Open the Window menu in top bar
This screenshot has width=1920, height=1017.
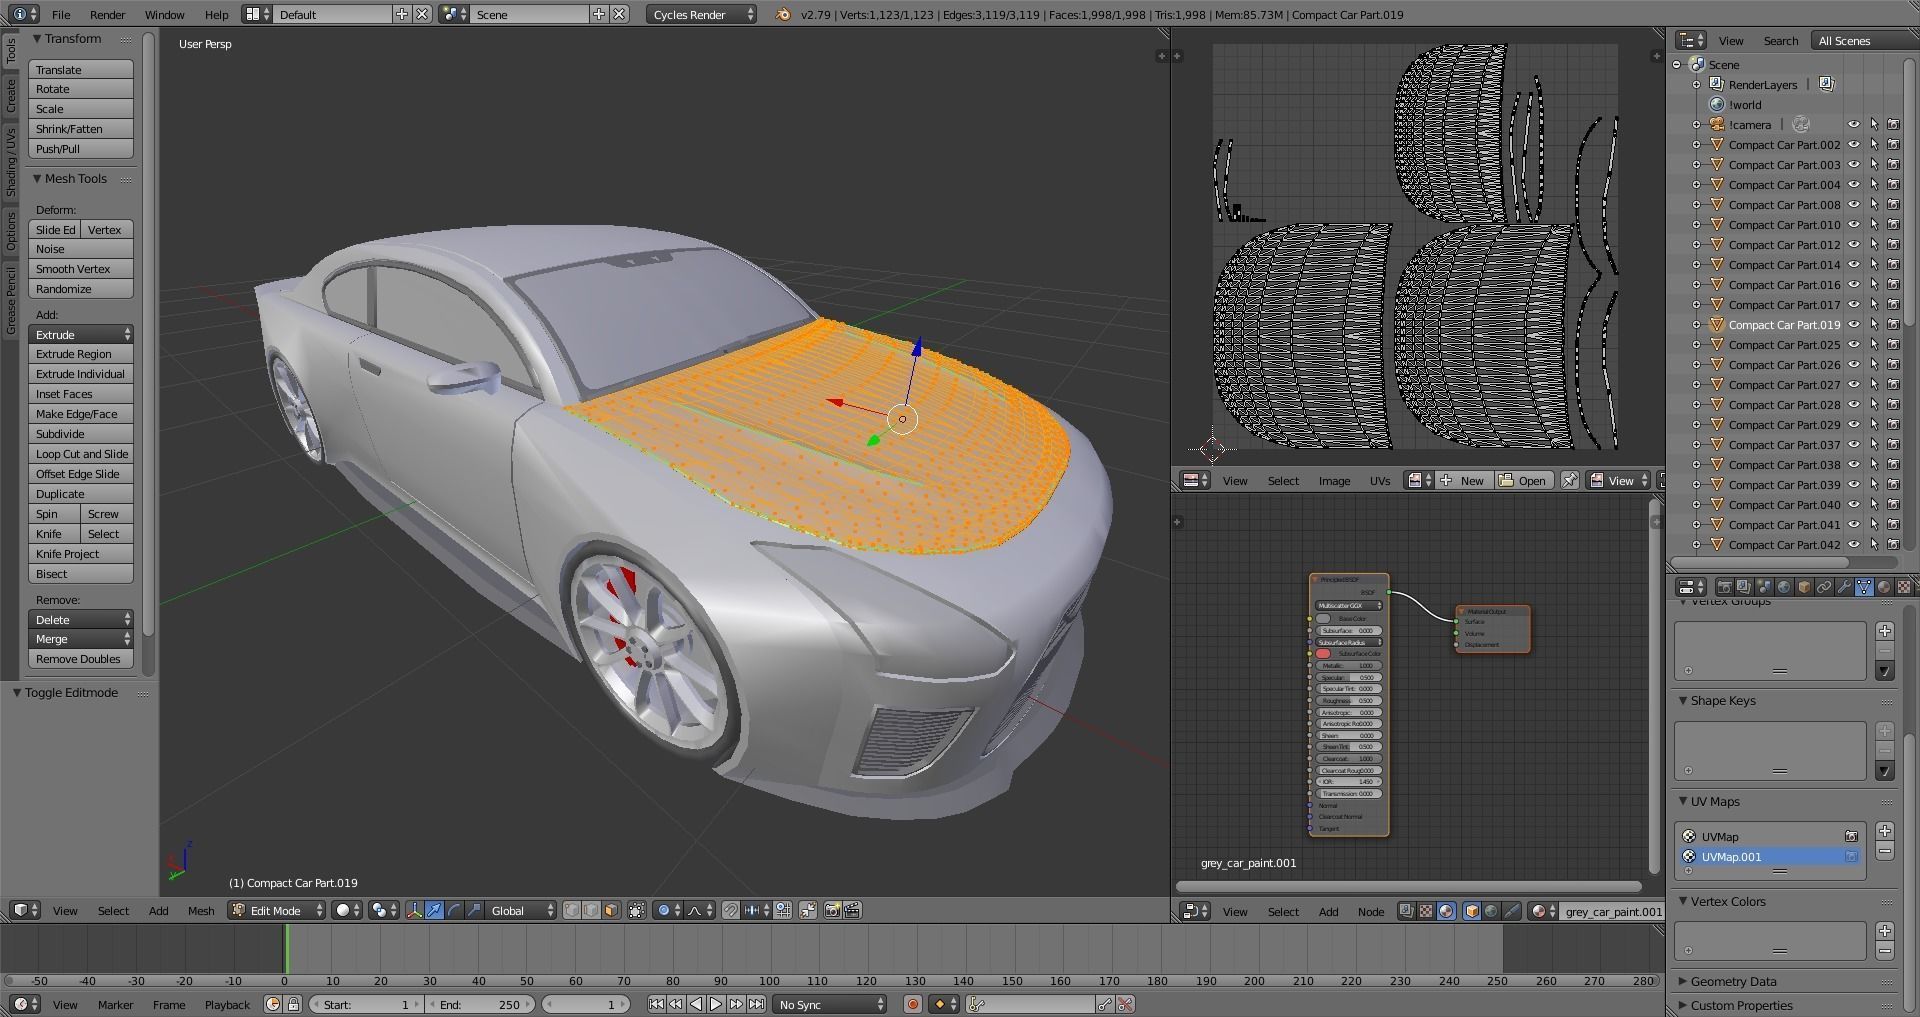(164, 15)
